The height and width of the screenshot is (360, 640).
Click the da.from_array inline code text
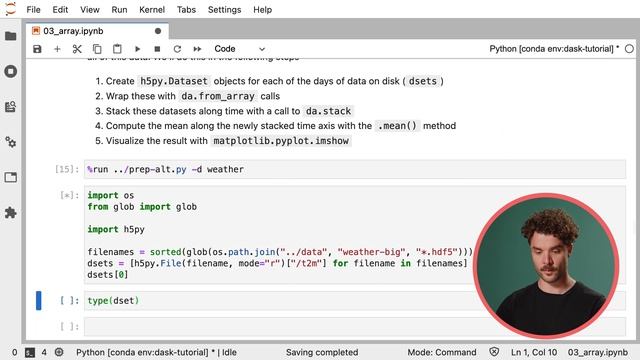218,96
